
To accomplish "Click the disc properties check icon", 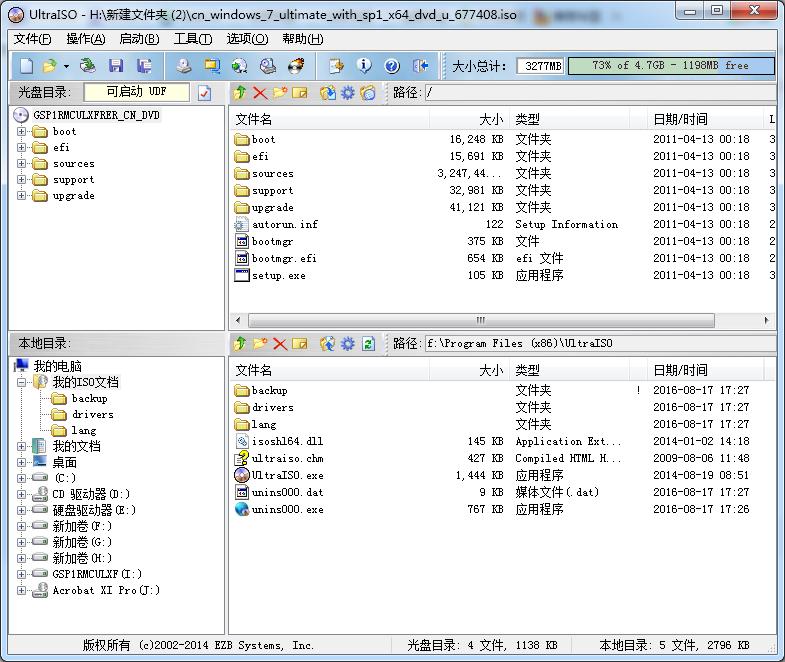I will click(204, 93).
